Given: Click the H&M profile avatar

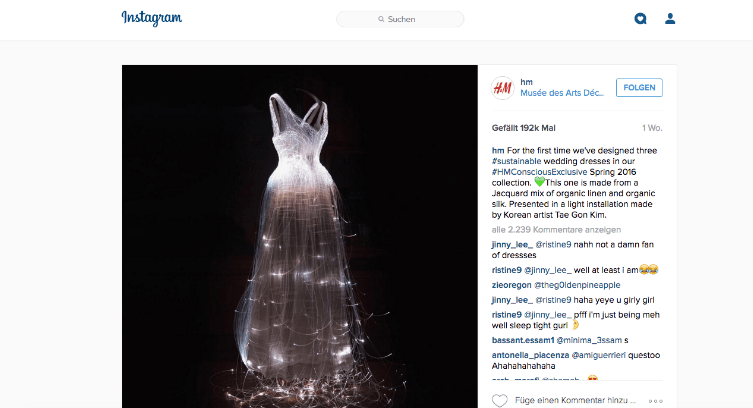Looking at the screenshot, I should tap(503, 88).
